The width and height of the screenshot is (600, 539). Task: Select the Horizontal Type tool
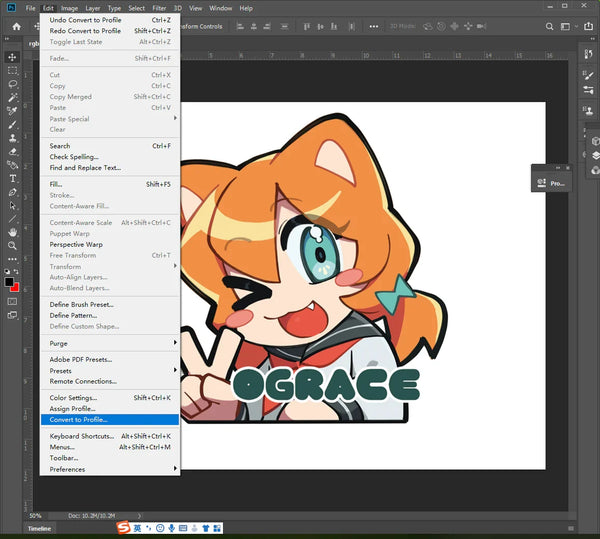click(x=12, y=179)
